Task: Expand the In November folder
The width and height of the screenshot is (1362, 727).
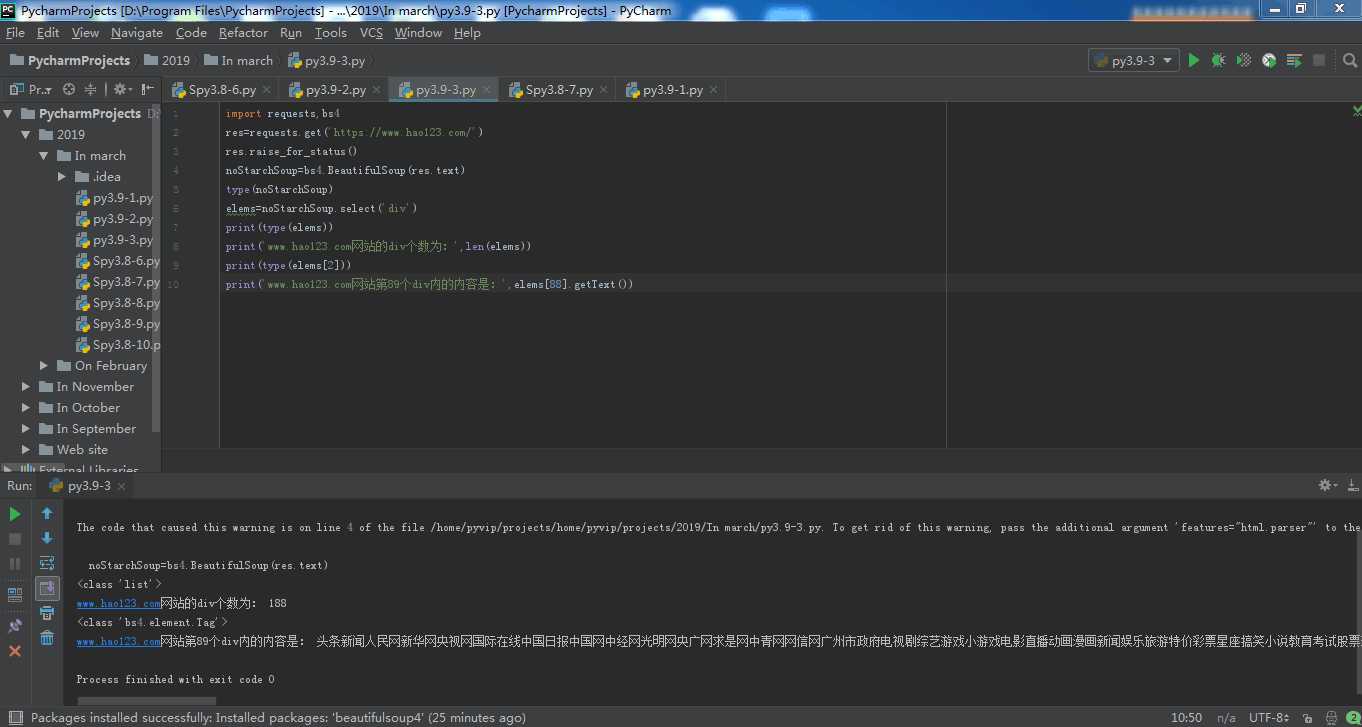Action: [27, 387]
